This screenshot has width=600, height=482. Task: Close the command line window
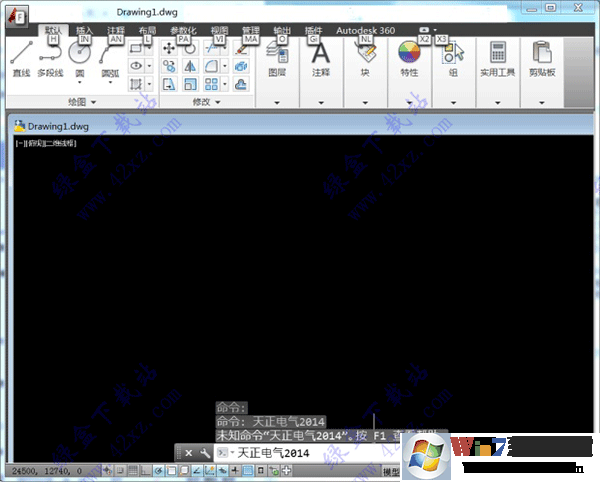click(189, 453)
